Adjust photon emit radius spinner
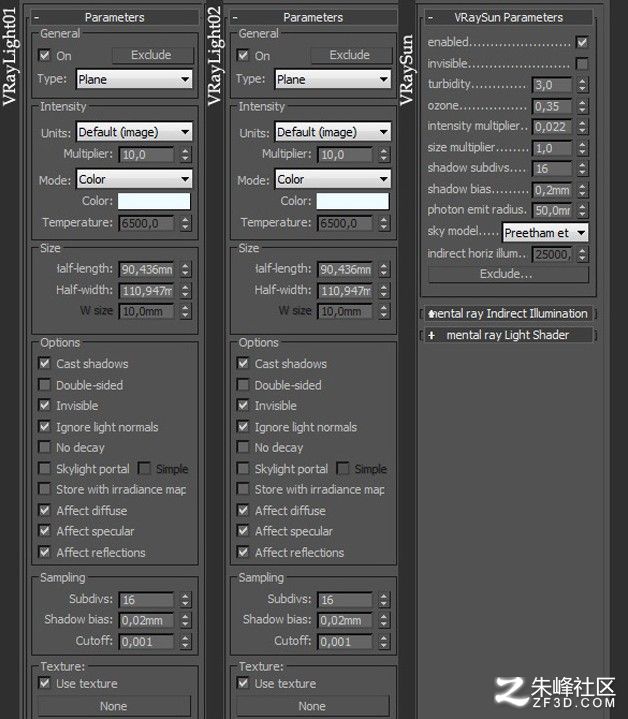628x719 pixels. (x=582, y=210)
